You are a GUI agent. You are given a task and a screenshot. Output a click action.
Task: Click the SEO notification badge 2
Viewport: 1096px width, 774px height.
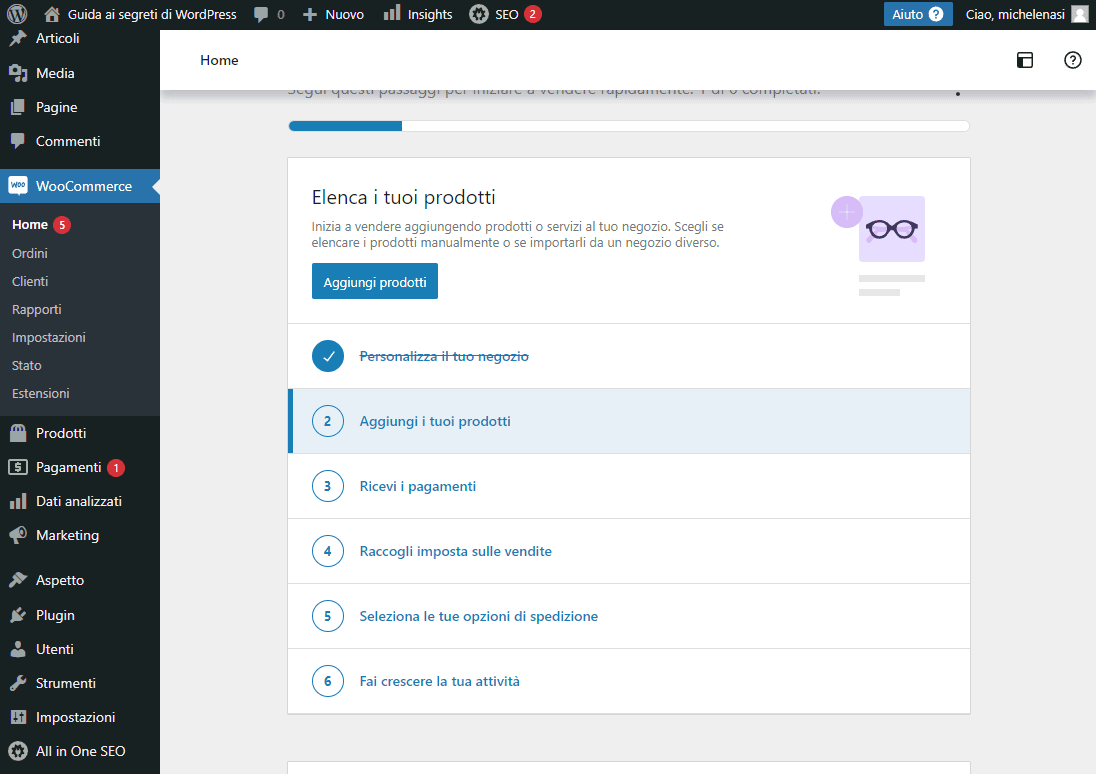point(533,14)
